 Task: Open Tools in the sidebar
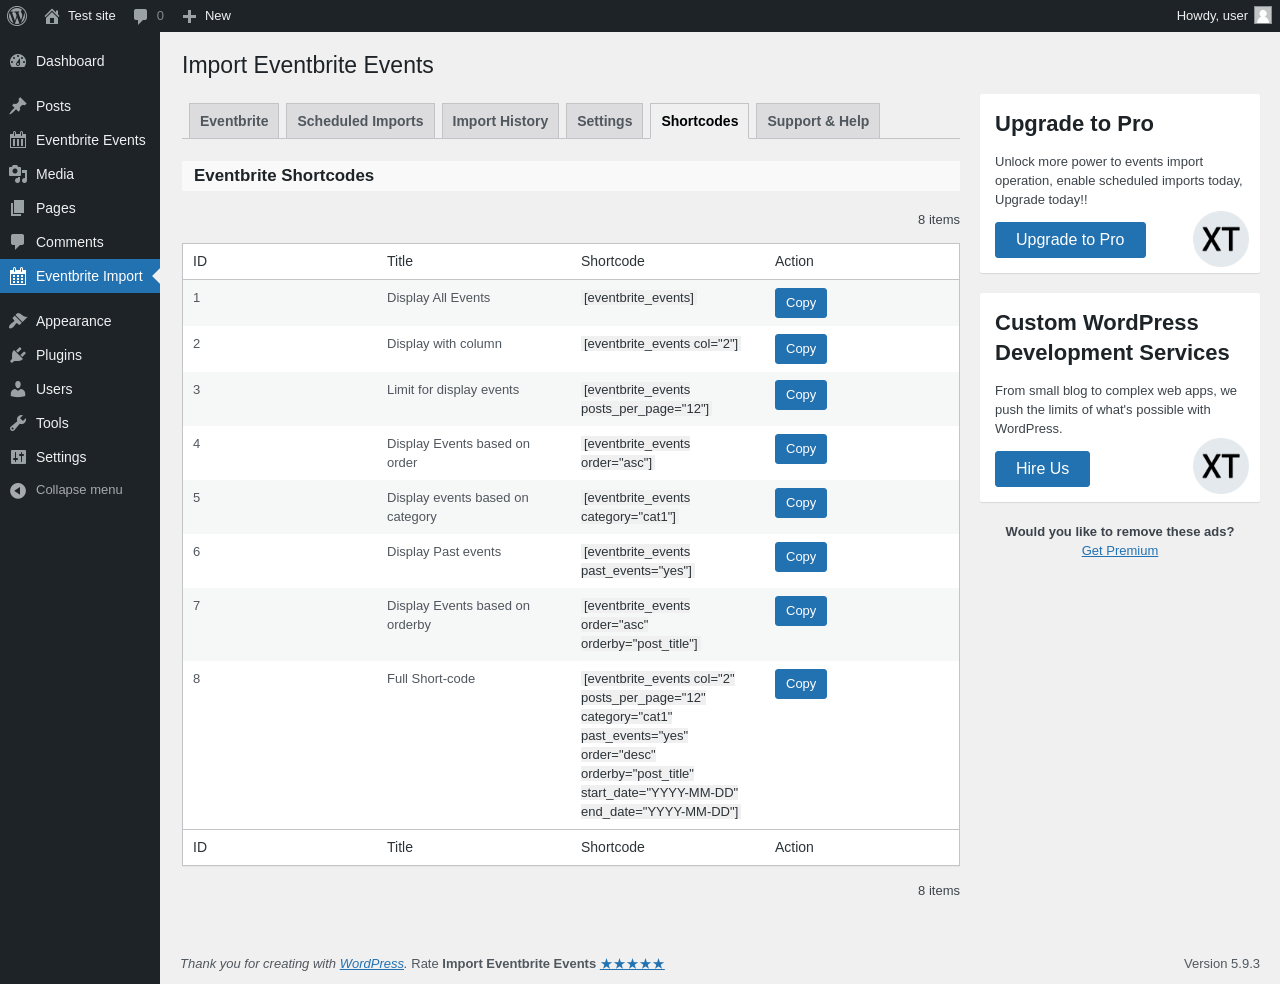pos(80,423)
